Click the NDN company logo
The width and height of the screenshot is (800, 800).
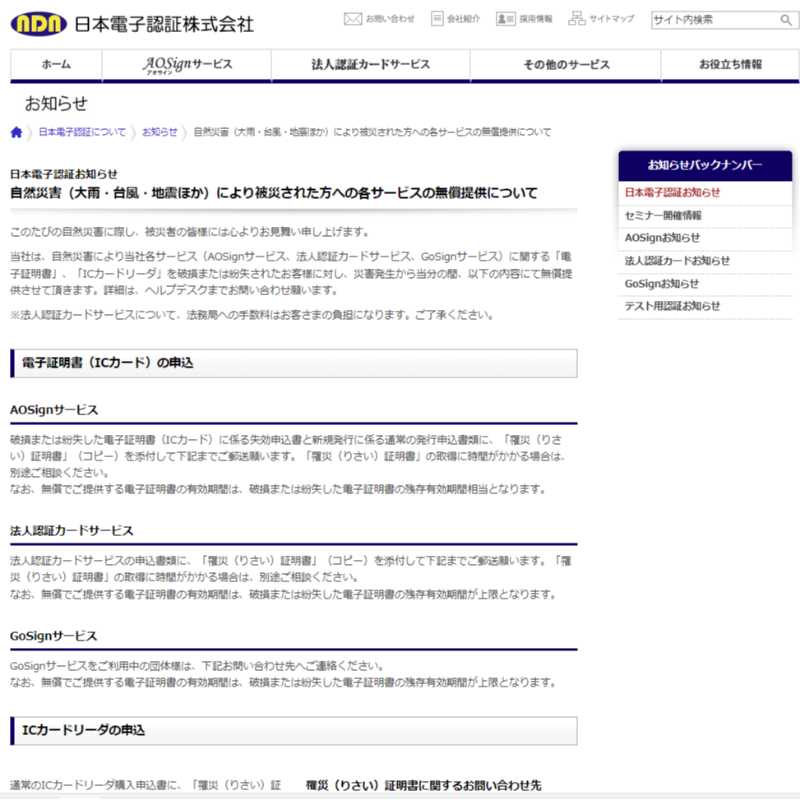pyautogui.click(x=39, y=24)
